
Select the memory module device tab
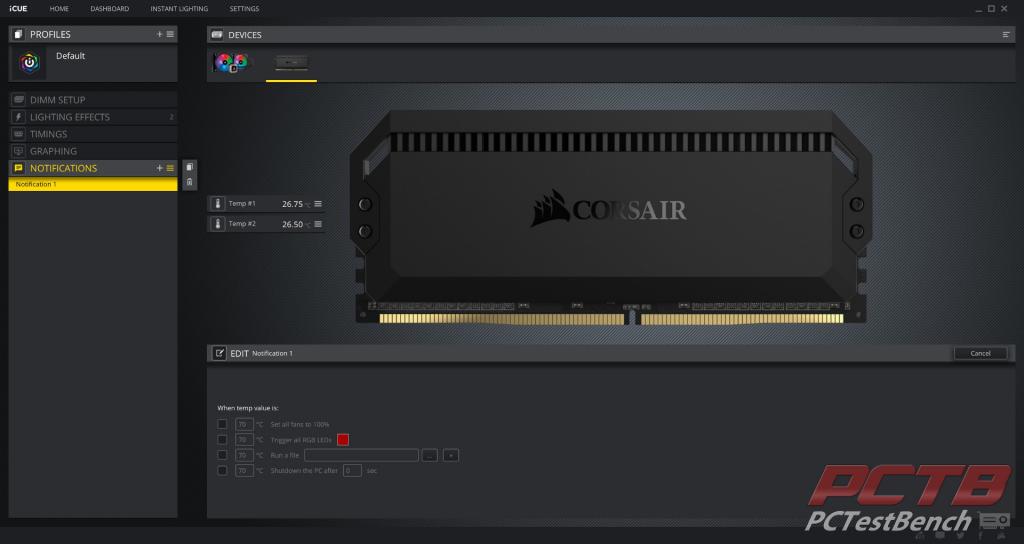[x=291, y=63]
